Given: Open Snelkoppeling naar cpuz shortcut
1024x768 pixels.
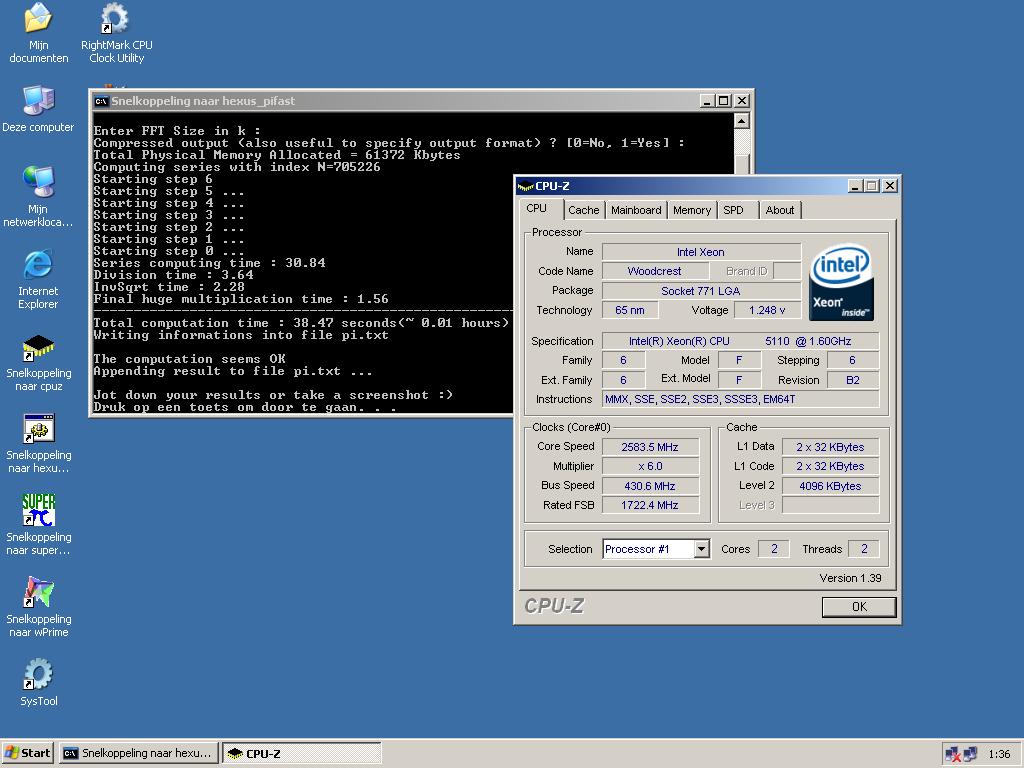Looking at the screenshot, I should point(39,363).
